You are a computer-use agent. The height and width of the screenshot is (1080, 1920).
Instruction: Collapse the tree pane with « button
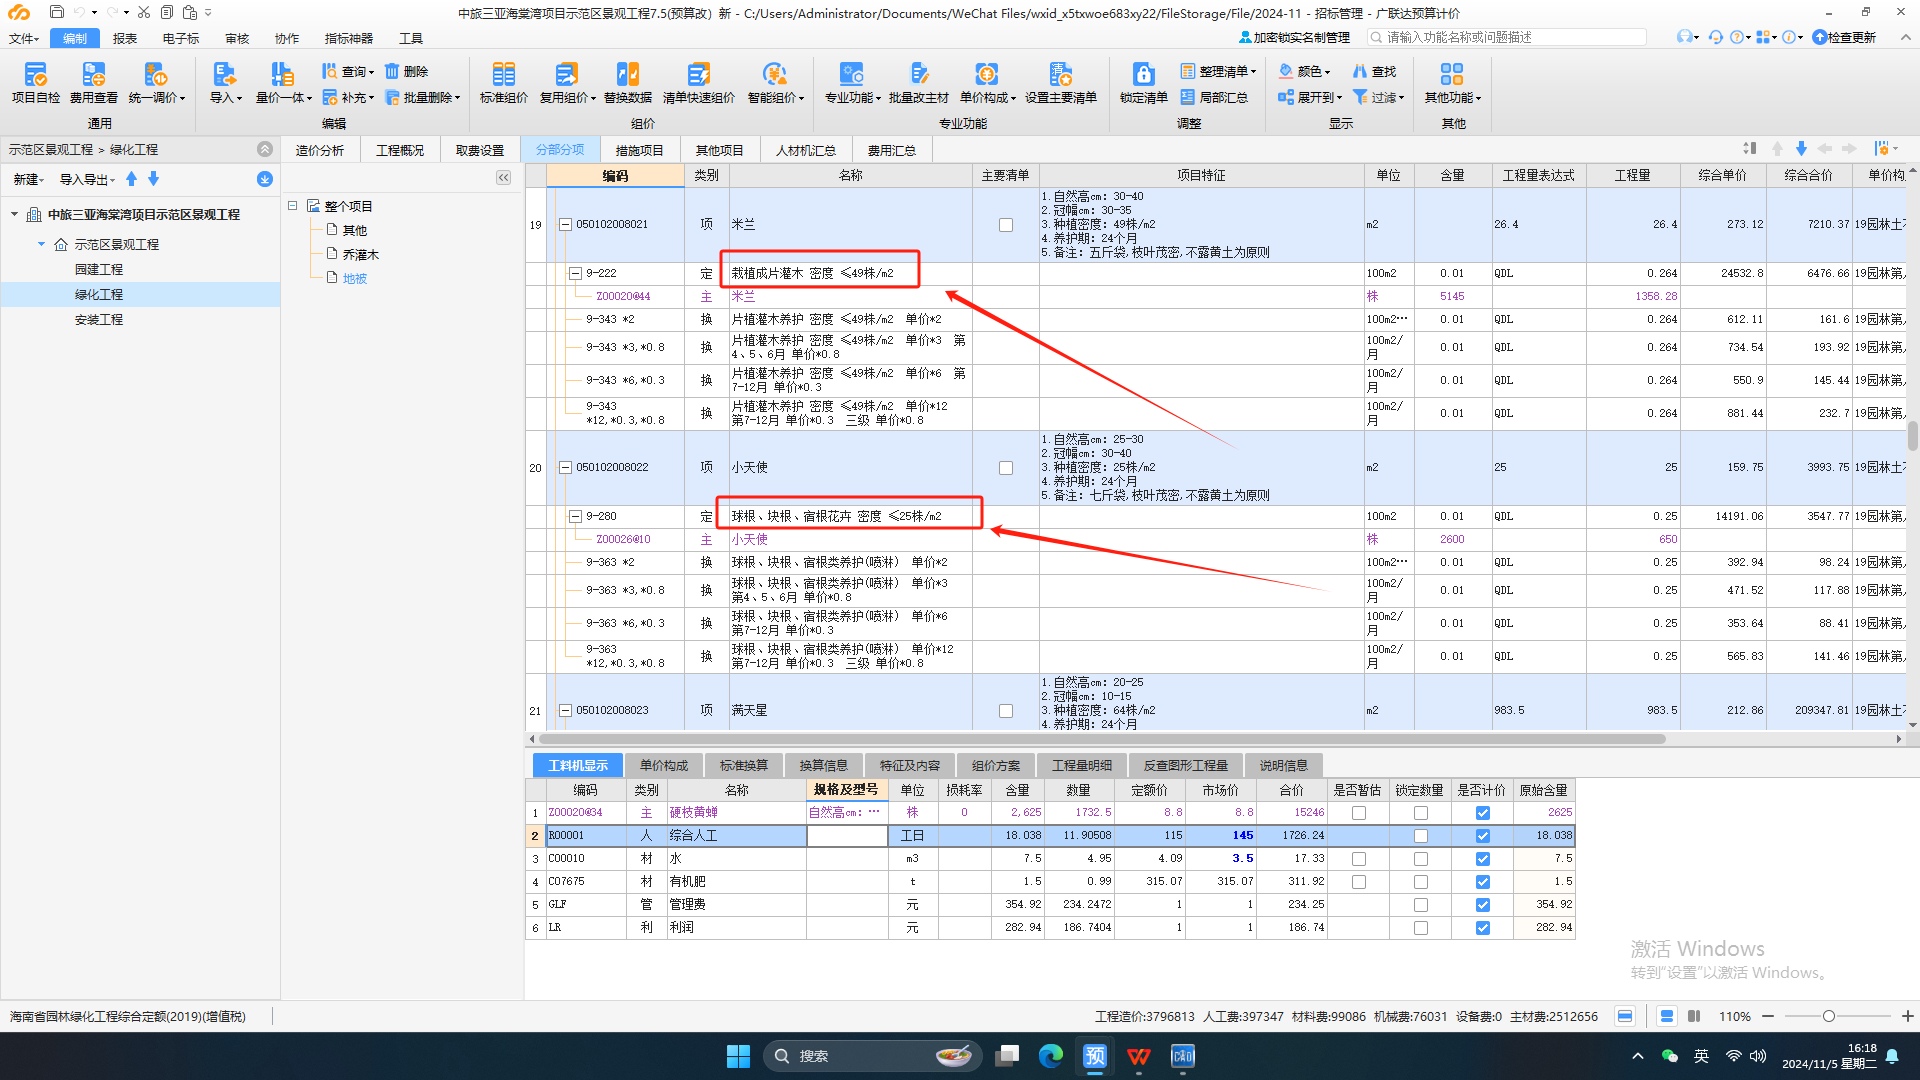click(503, 177)
